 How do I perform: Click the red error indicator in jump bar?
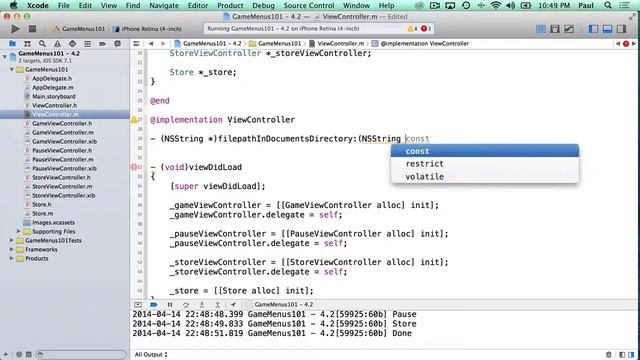pos(626,44)
